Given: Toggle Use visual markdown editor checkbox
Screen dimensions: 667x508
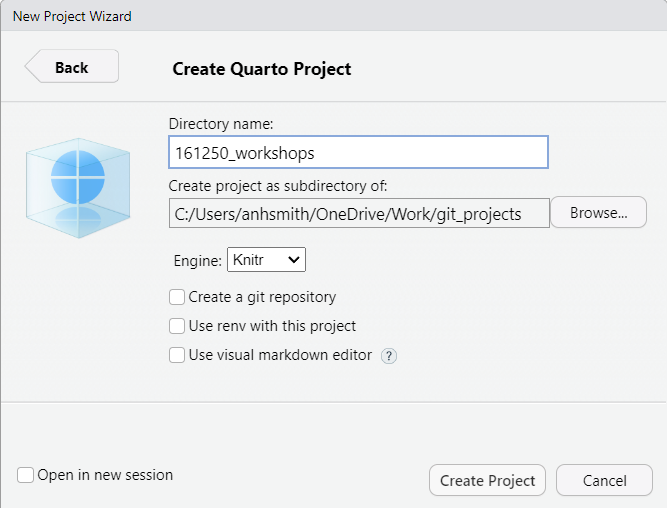Looking at the screenshot, I should pyautogui.click(x=177, y=355).
